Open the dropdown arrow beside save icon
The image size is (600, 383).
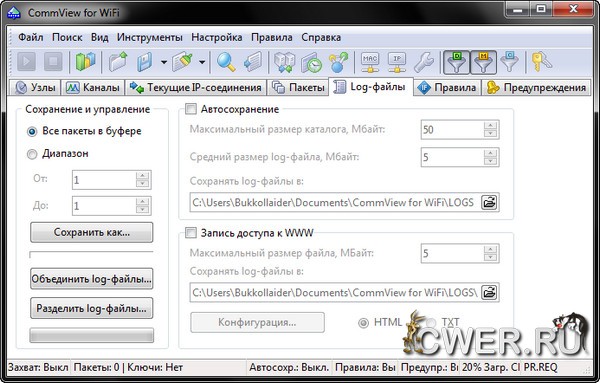coord(163,62)
